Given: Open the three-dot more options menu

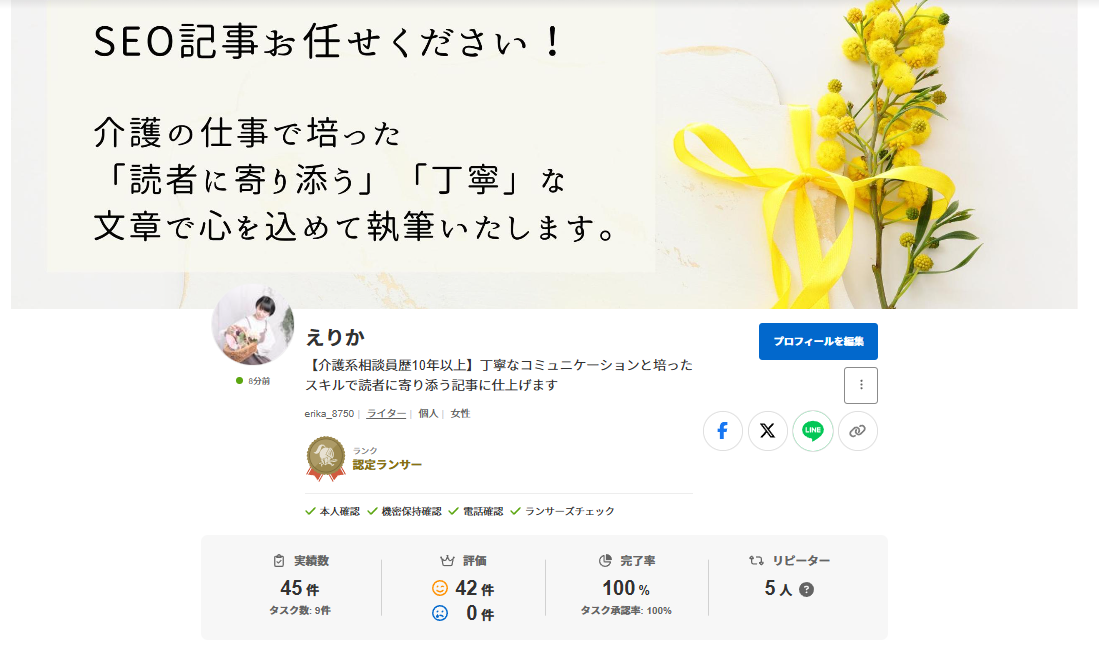Looking at the screenshot, I should (x=861, y=385).
